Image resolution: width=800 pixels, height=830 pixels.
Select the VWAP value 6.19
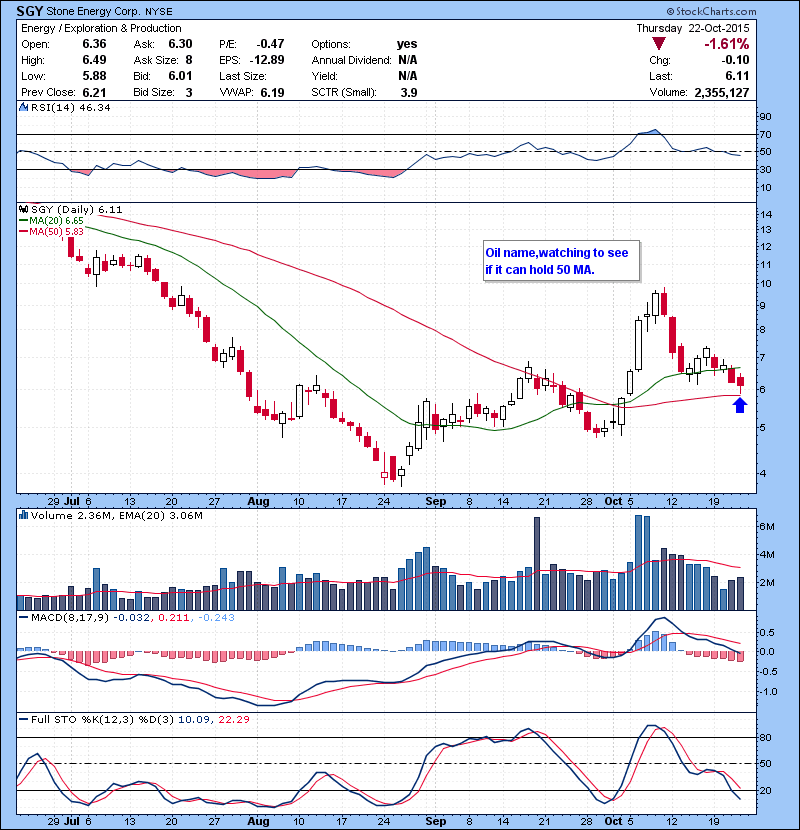pyautogui.click(x=272, y=93)
